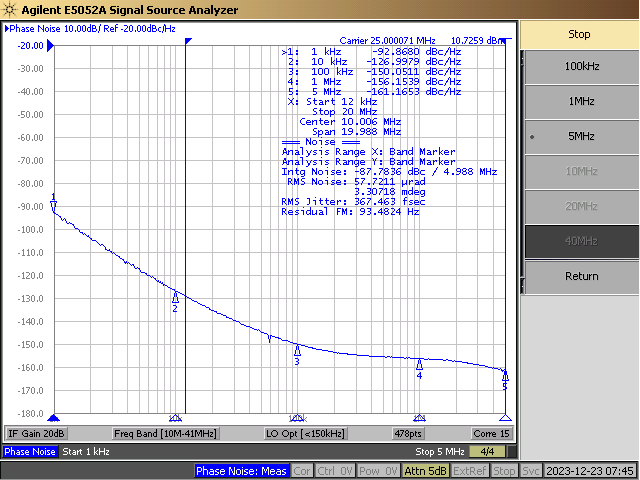640x480 pixels.
Task: Open the LO Opt [<150kHz] selector
Action: [x=304, y=434]
